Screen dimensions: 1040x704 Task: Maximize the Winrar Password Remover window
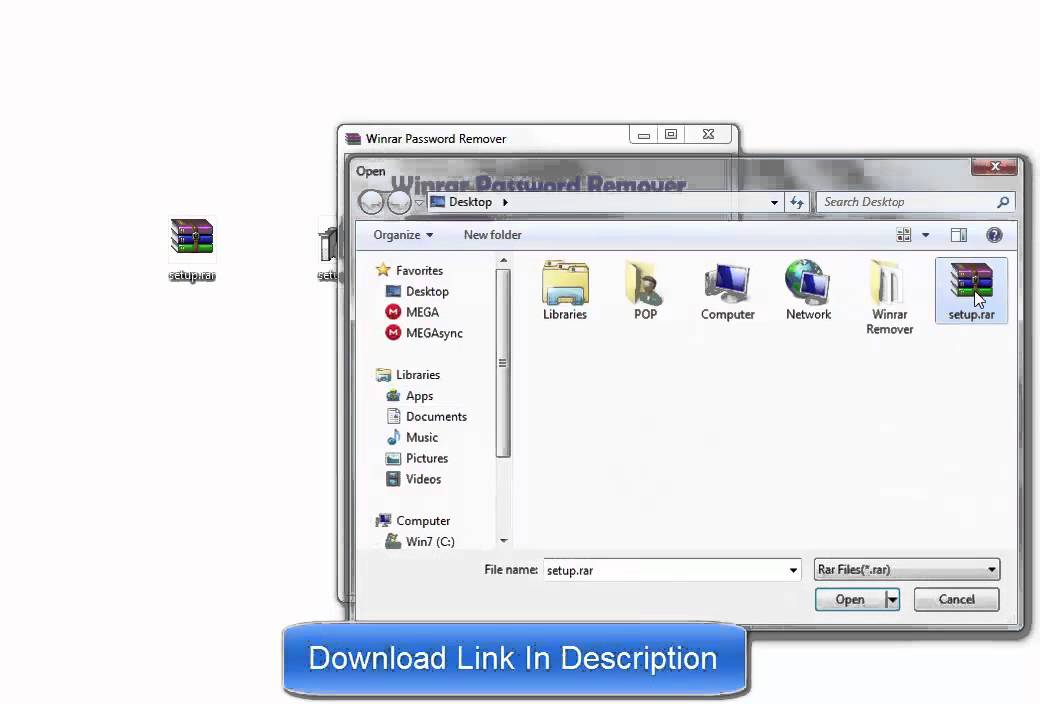pyautogui.click(x=671, y=135)
